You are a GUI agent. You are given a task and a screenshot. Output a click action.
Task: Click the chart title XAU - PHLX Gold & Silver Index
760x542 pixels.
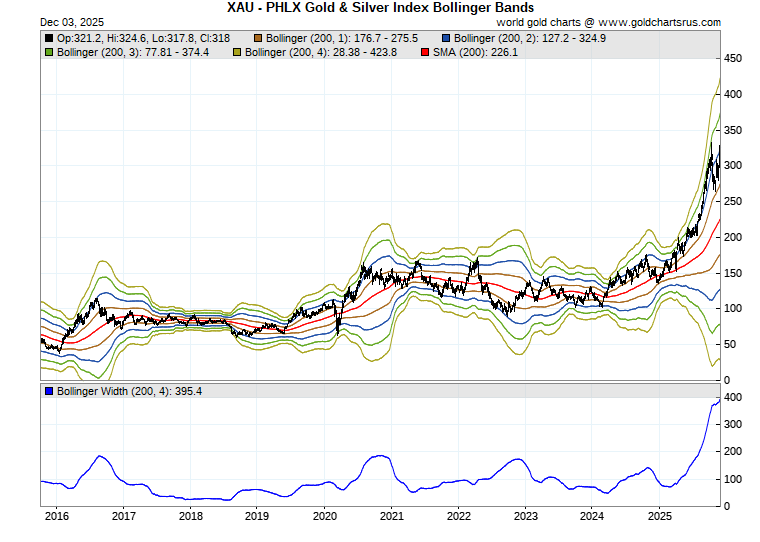point(380,7)
